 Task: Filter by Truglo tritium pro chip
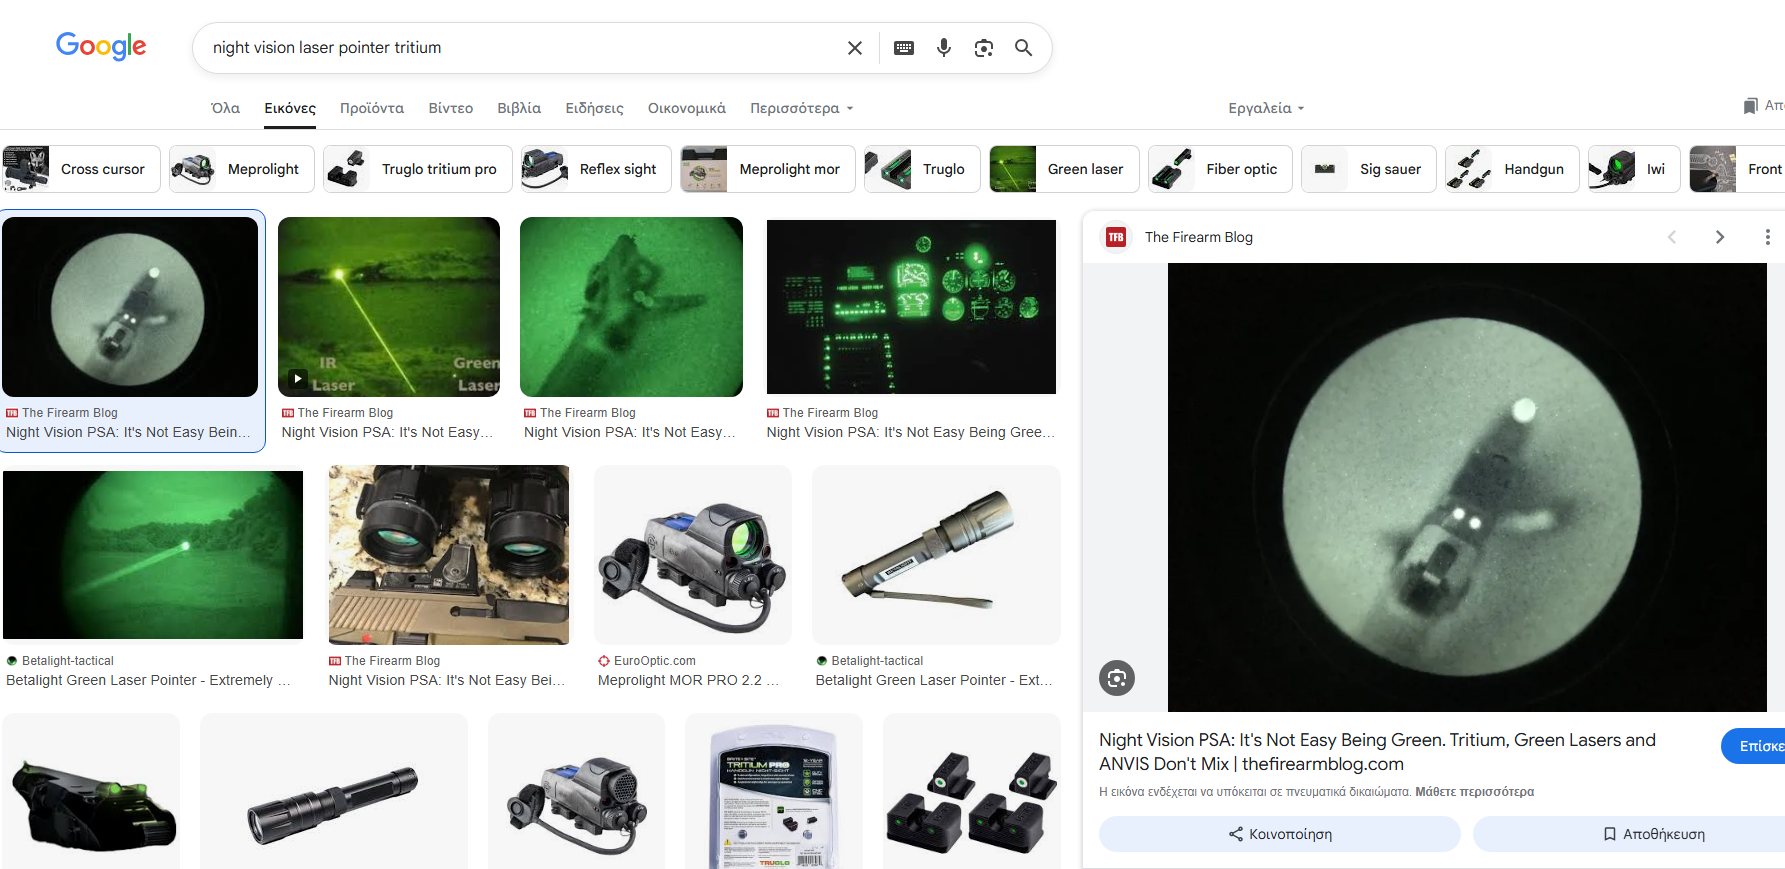(x=418, y=169)
